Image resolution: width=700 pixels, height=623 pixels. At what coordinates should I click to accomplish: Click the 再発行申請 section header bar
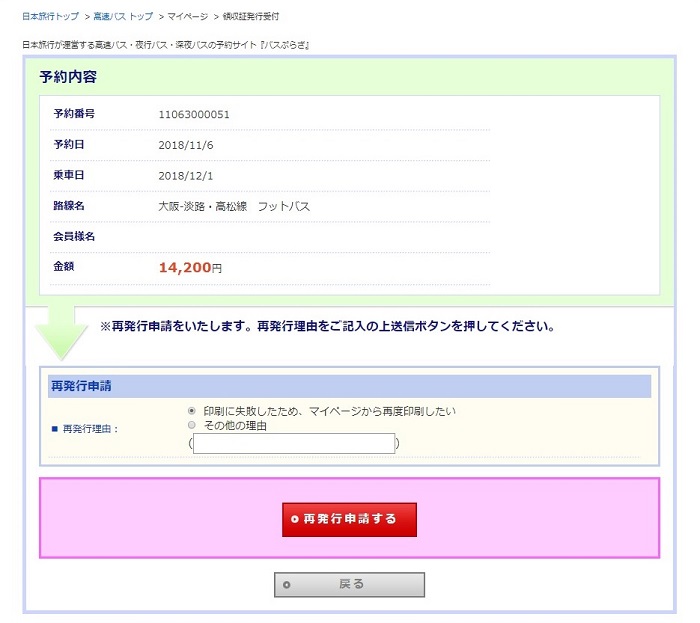tap(349, 386)
